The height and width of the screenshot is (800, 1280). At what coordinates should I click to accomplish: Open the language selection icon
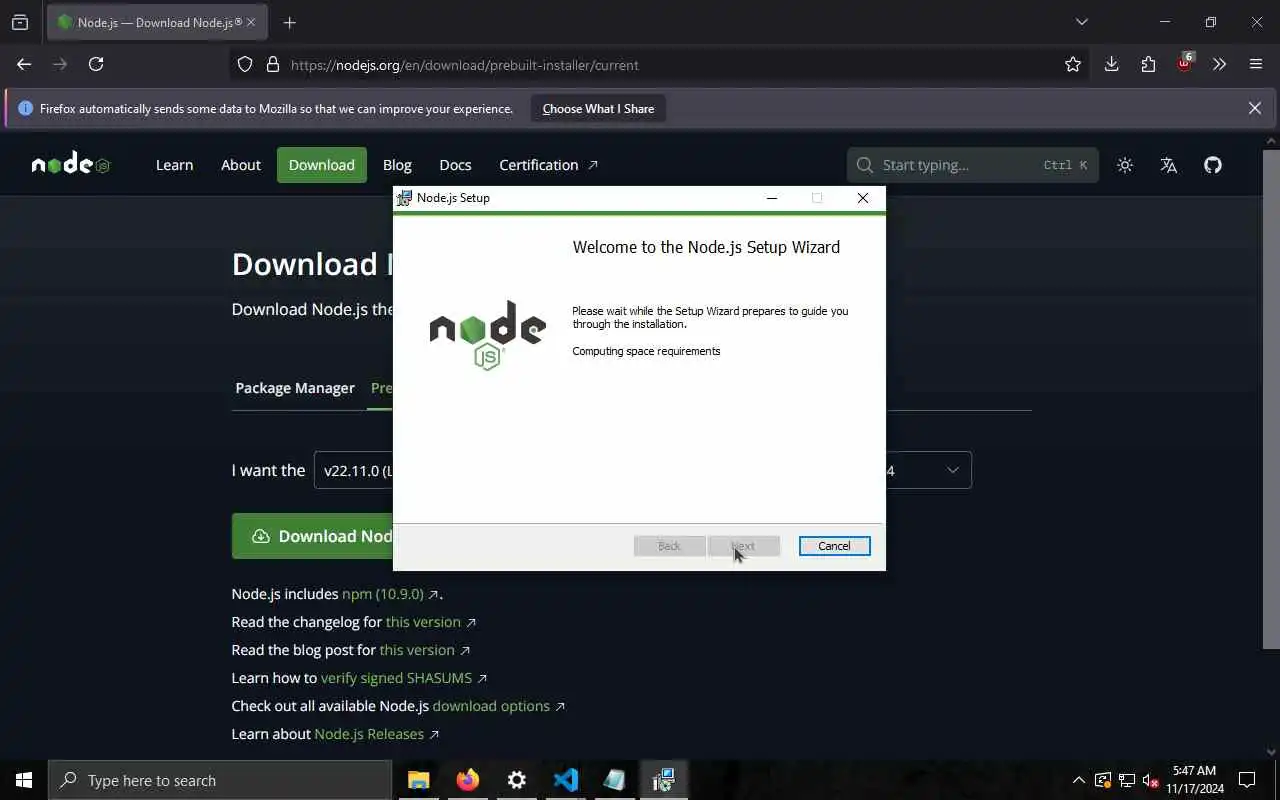click(1168, 165)
